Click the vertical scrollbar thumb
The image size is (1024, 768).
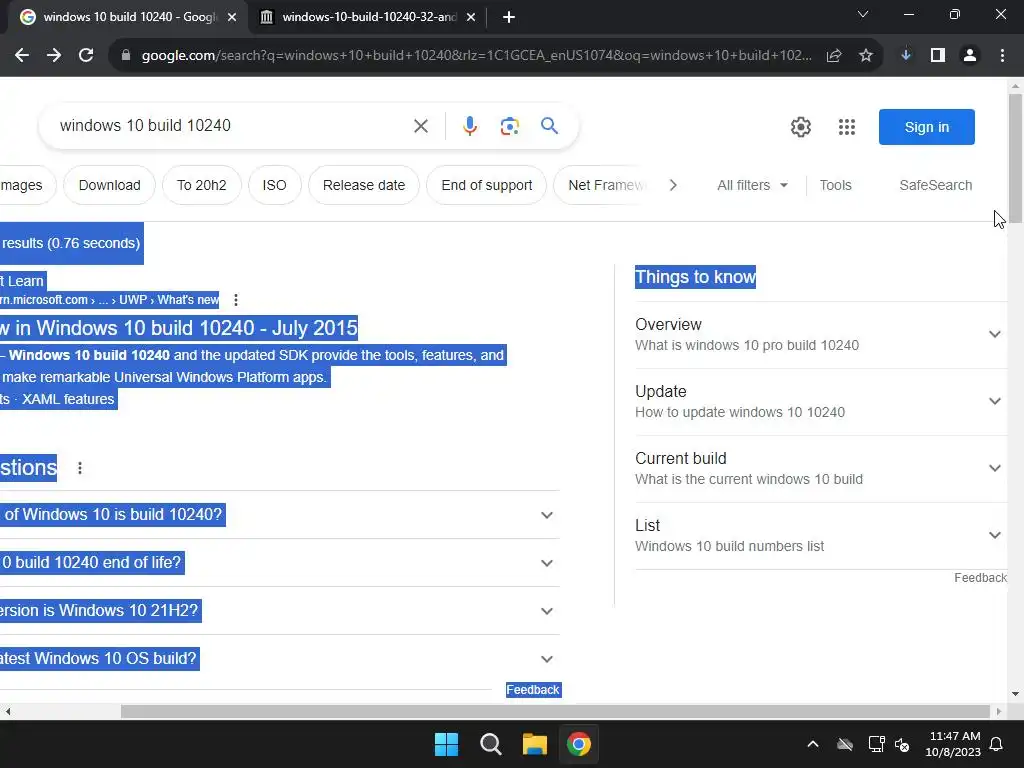tap(1015, 159)
